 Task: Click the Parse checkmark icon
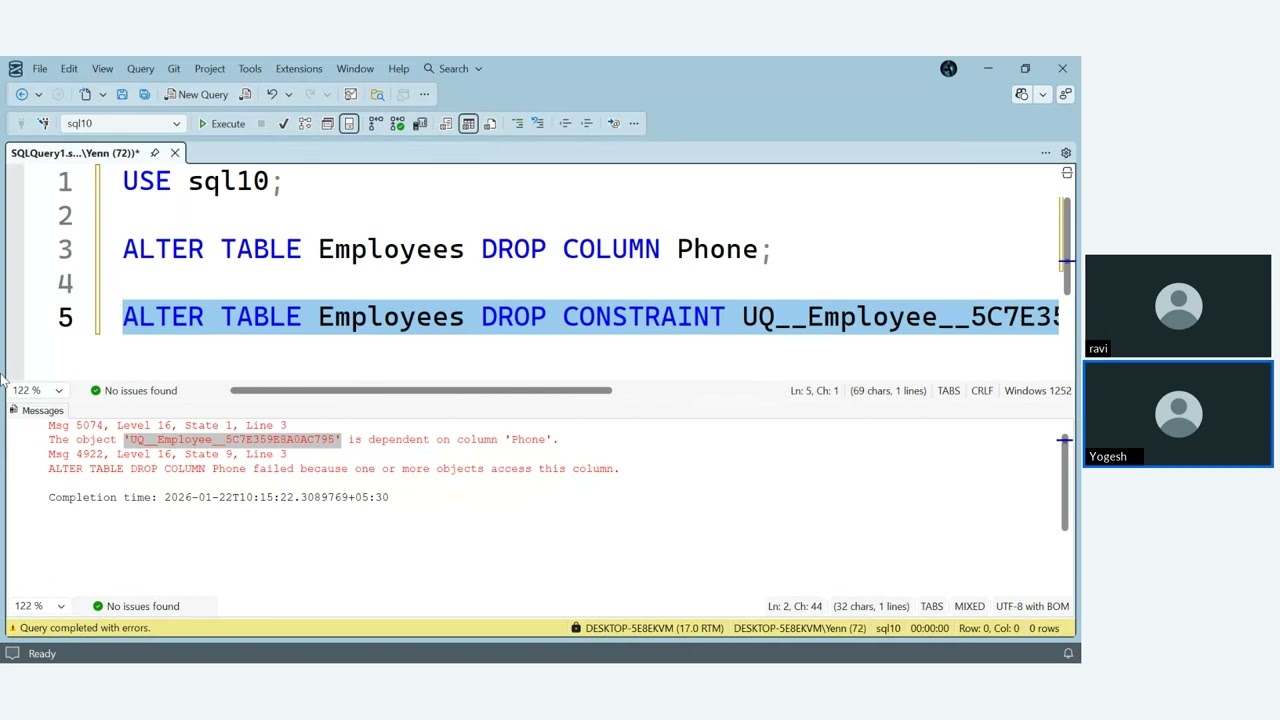point(283,123)
